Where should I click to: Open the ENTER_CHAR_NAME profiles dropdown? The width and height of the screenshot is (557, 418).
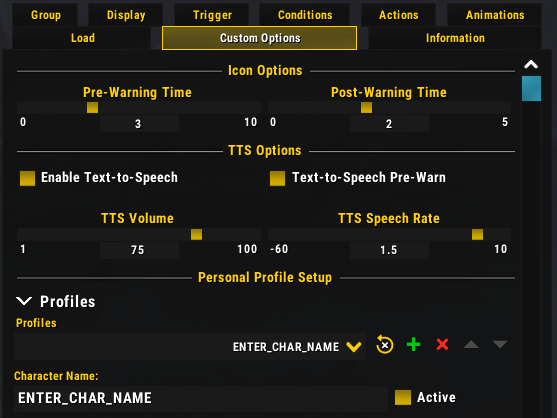[190, 347]
